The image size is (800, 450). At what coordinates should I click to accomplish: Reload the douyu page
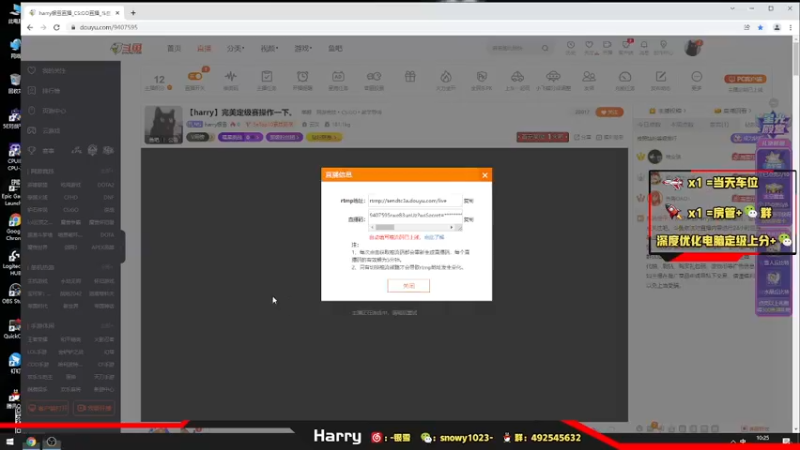pyautogui.click(x=57, y=28)
